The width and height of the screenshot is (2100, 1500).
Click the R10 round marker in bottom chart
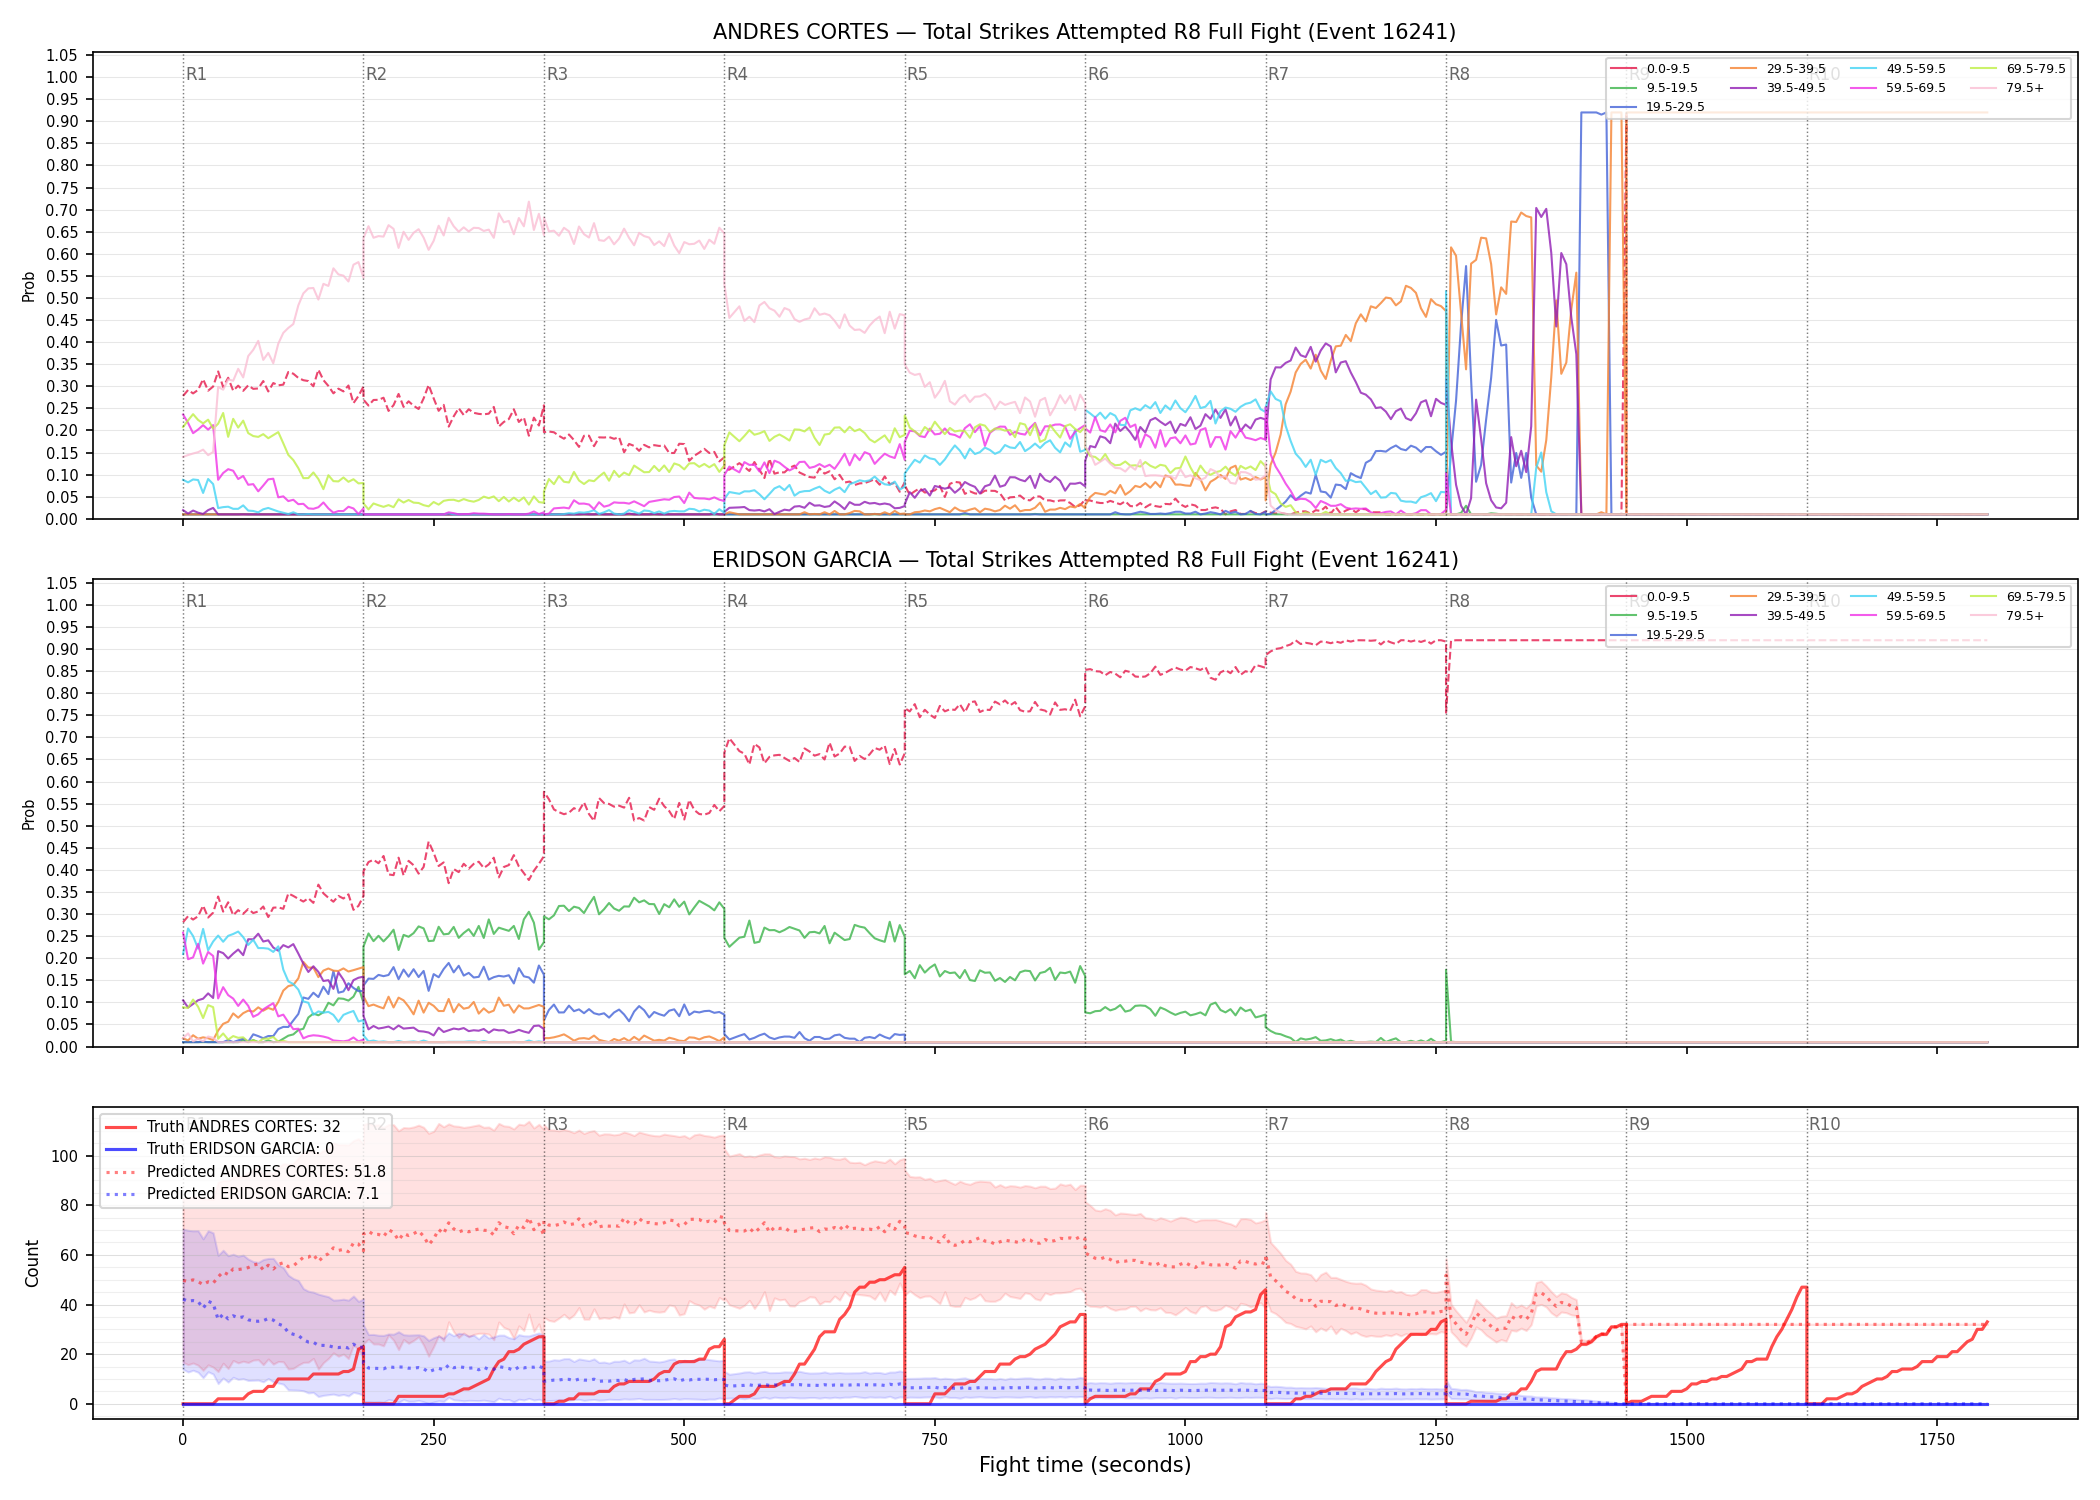tap(1824, 1124)
